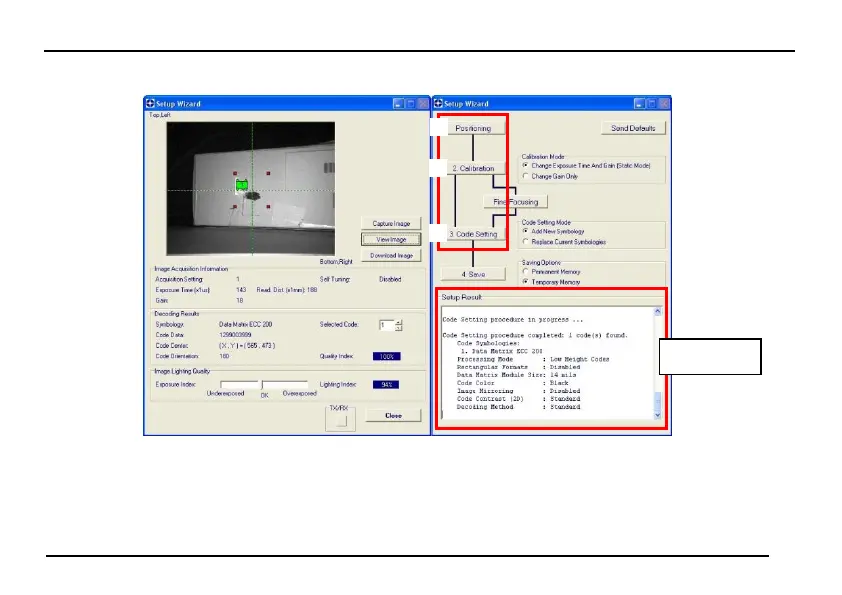Click the Acquisition Setting value 1
This screenshot has height=595, width=842.
tap(238, 279)
